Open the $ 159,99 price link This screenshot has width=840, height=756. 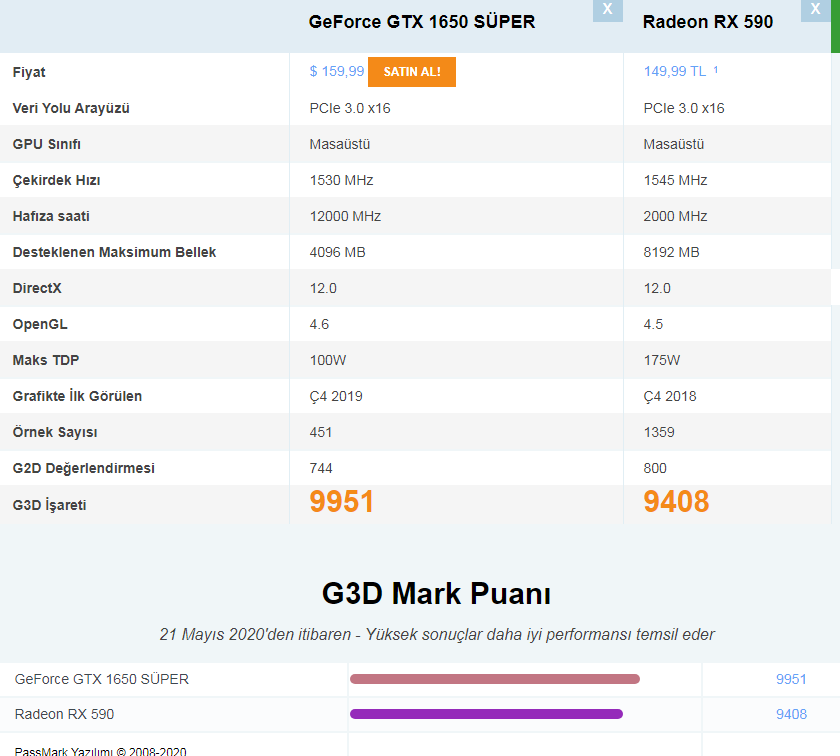point(337,72)
